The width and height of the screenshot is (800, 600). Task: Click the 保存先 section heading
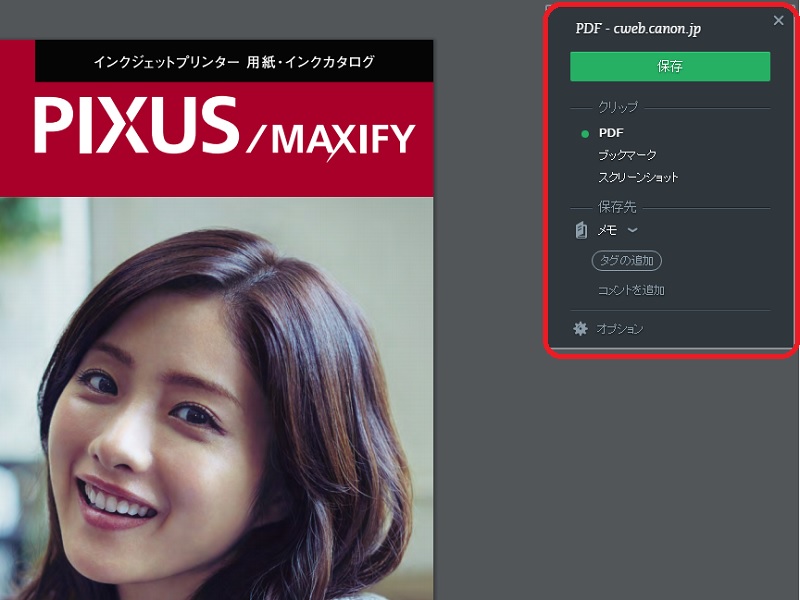tap(617, 207)
